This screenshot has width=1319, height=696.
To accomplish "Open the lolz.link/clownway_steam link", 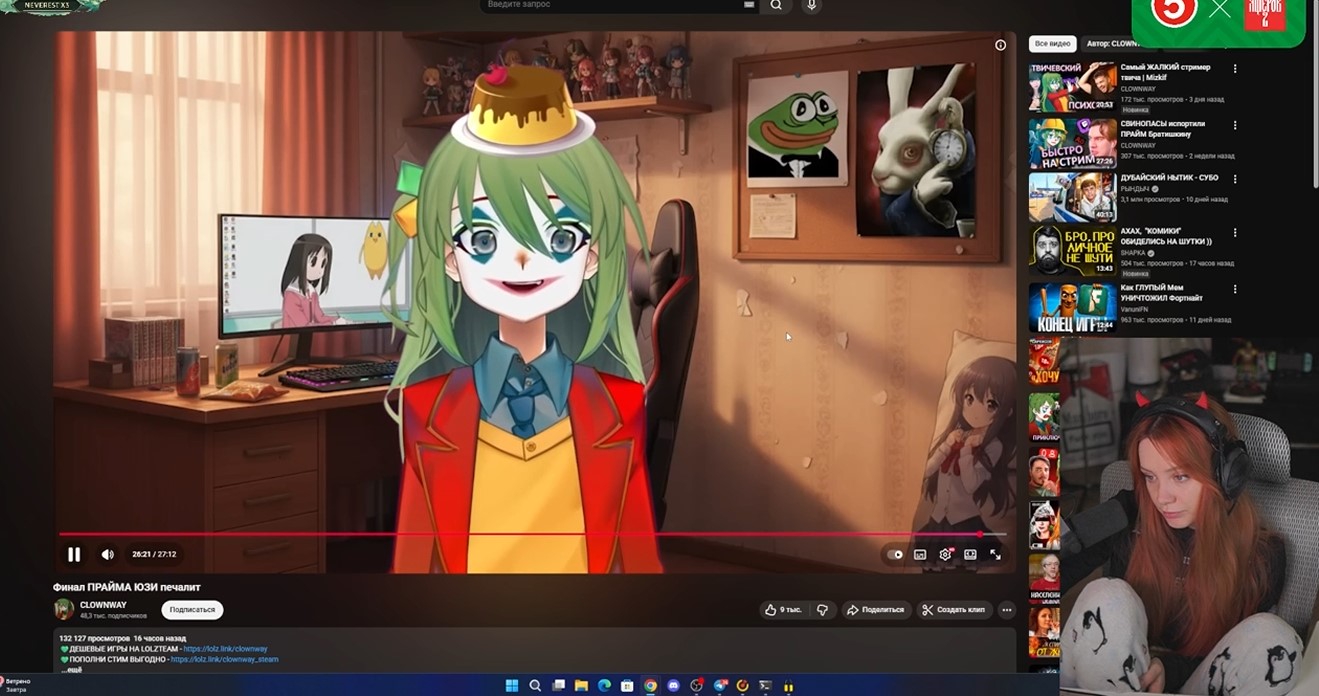I will pos(224,659).
